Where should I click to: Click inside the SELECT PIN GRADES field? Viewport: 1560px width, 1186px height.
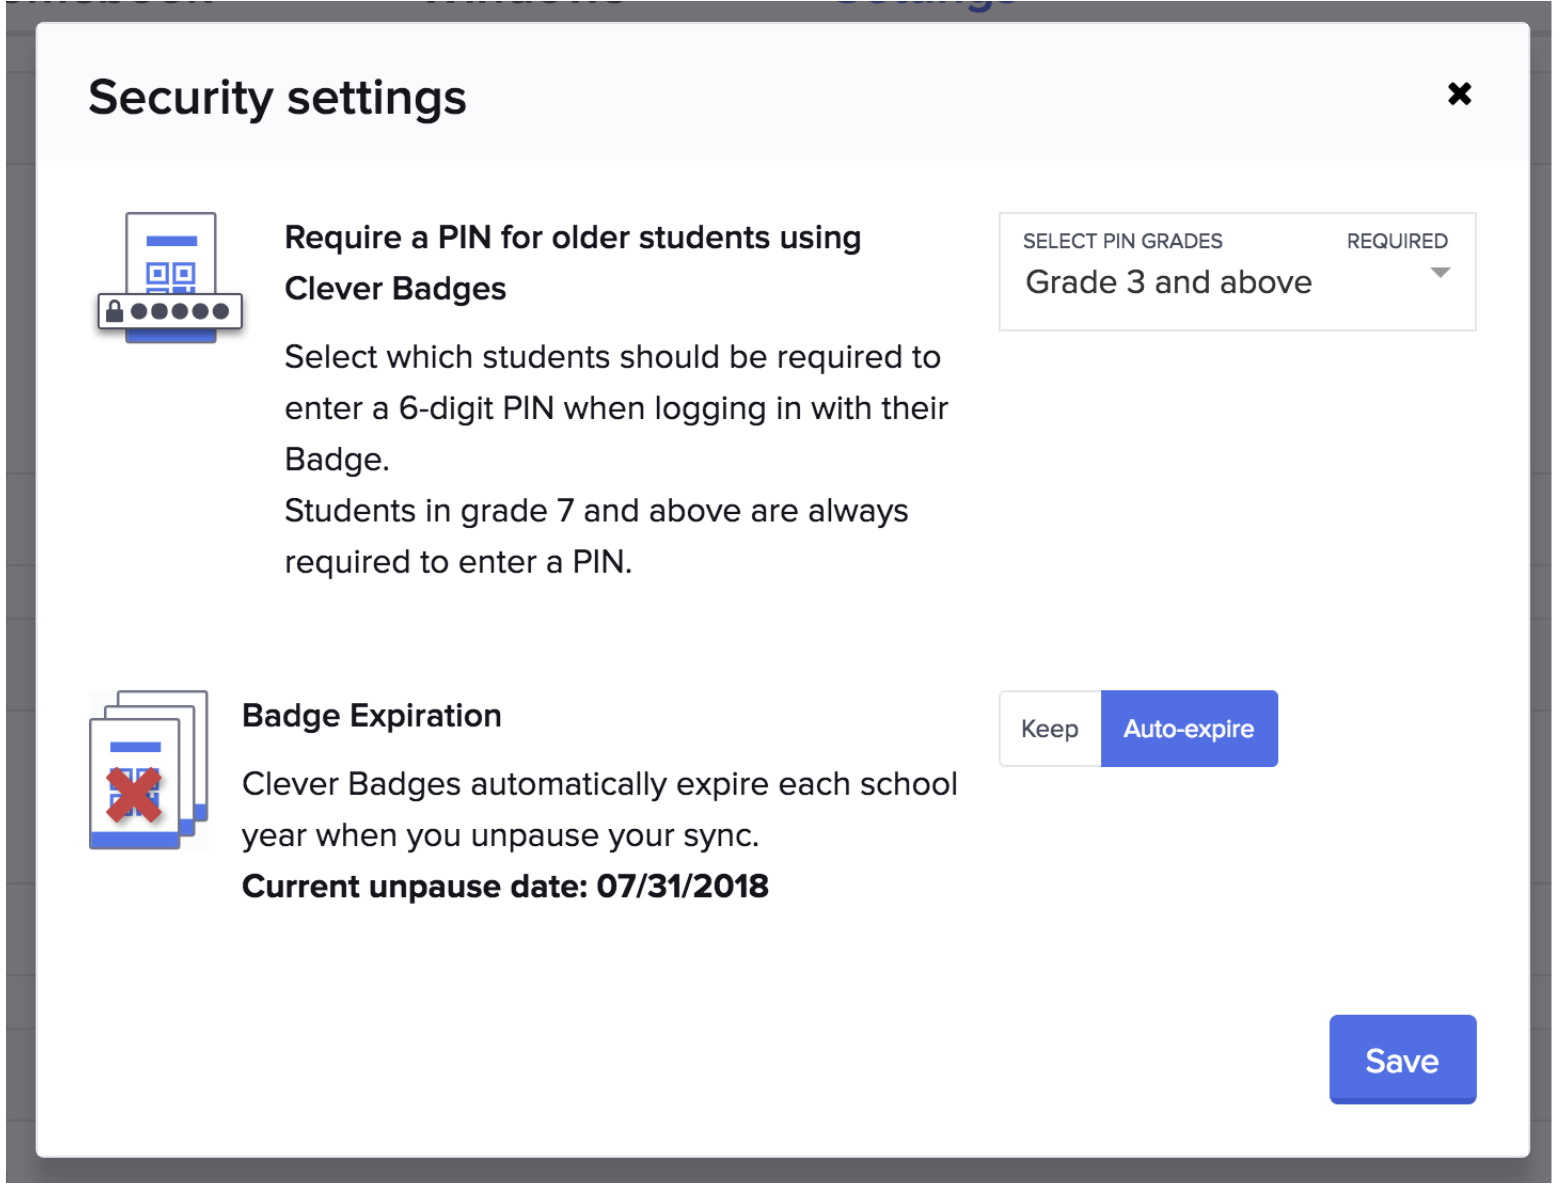(1167, 281)
